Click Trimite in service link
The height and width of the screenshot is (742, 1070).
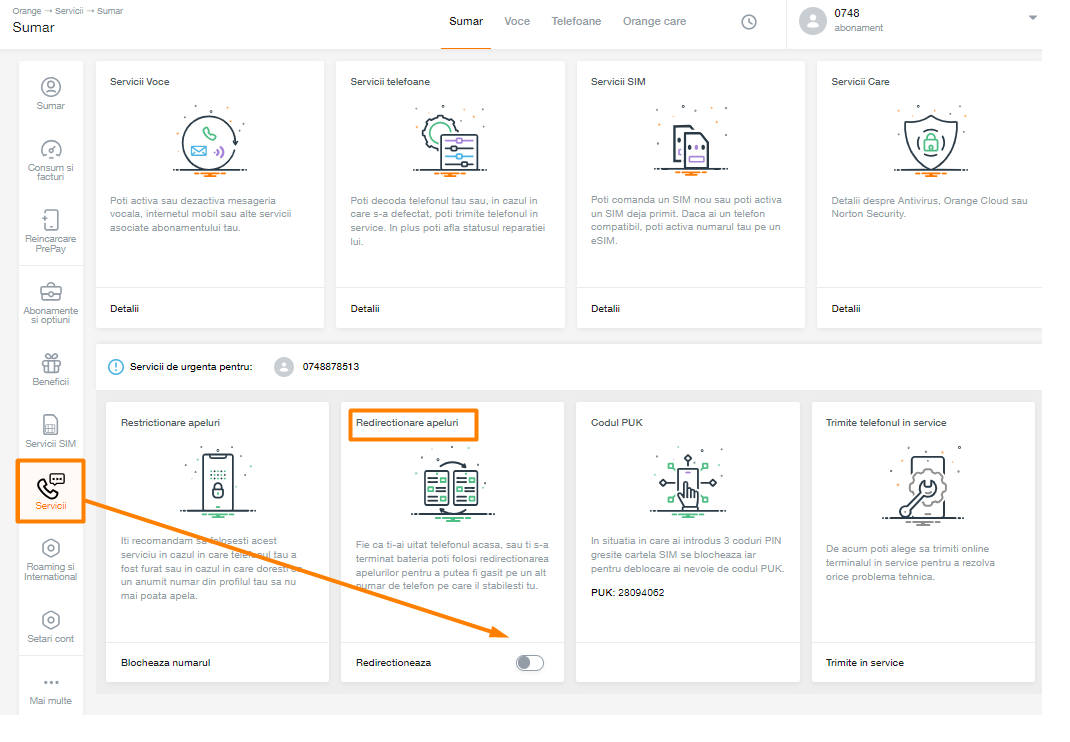click(864, 663)
